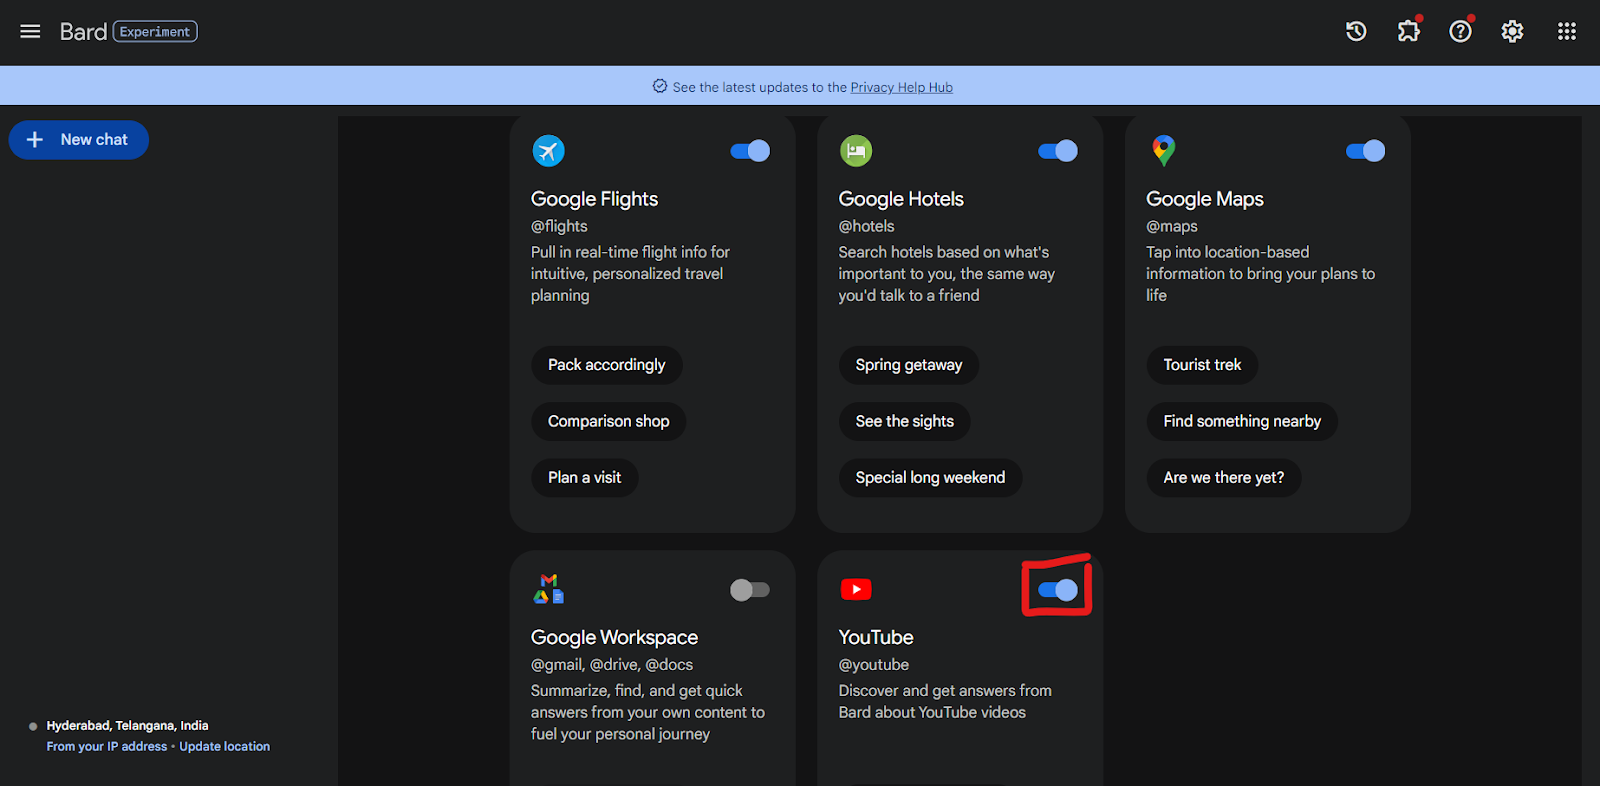
Task: Click the Google Flights title
Action: 594,199
